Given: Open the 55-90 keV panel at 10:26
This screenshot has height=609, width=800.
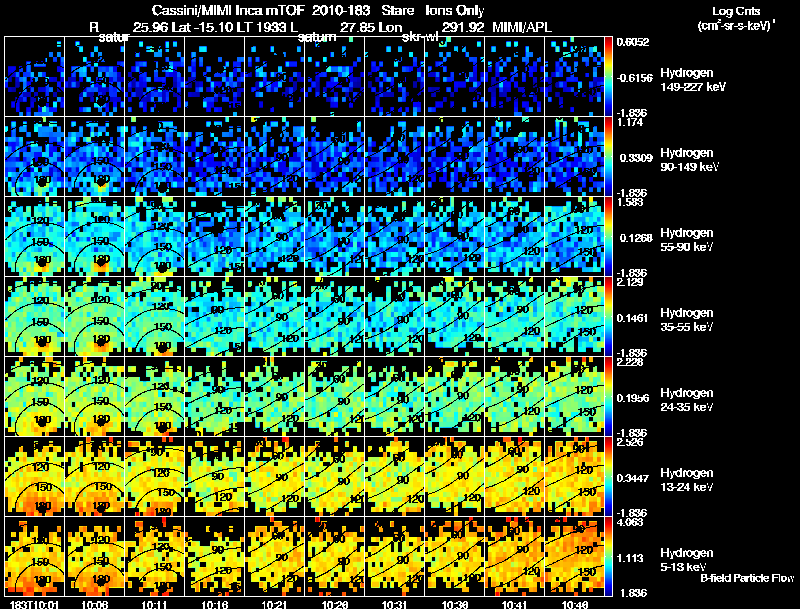Looking at the screenshot, I should [335, 237].
